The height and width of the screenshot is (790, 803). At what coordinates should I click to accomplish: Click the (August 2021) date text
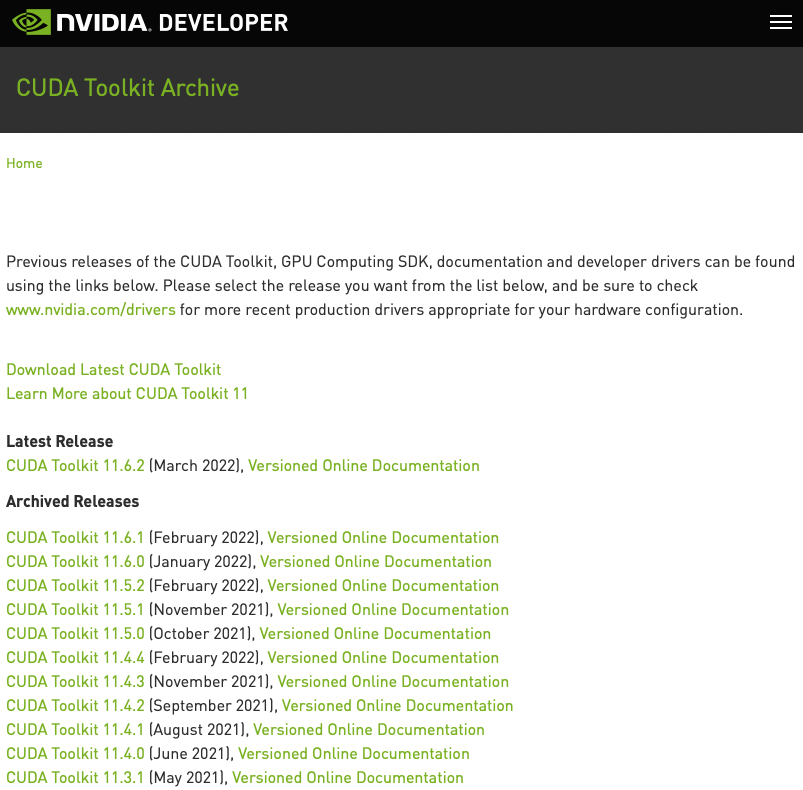(x=197, y=730)
